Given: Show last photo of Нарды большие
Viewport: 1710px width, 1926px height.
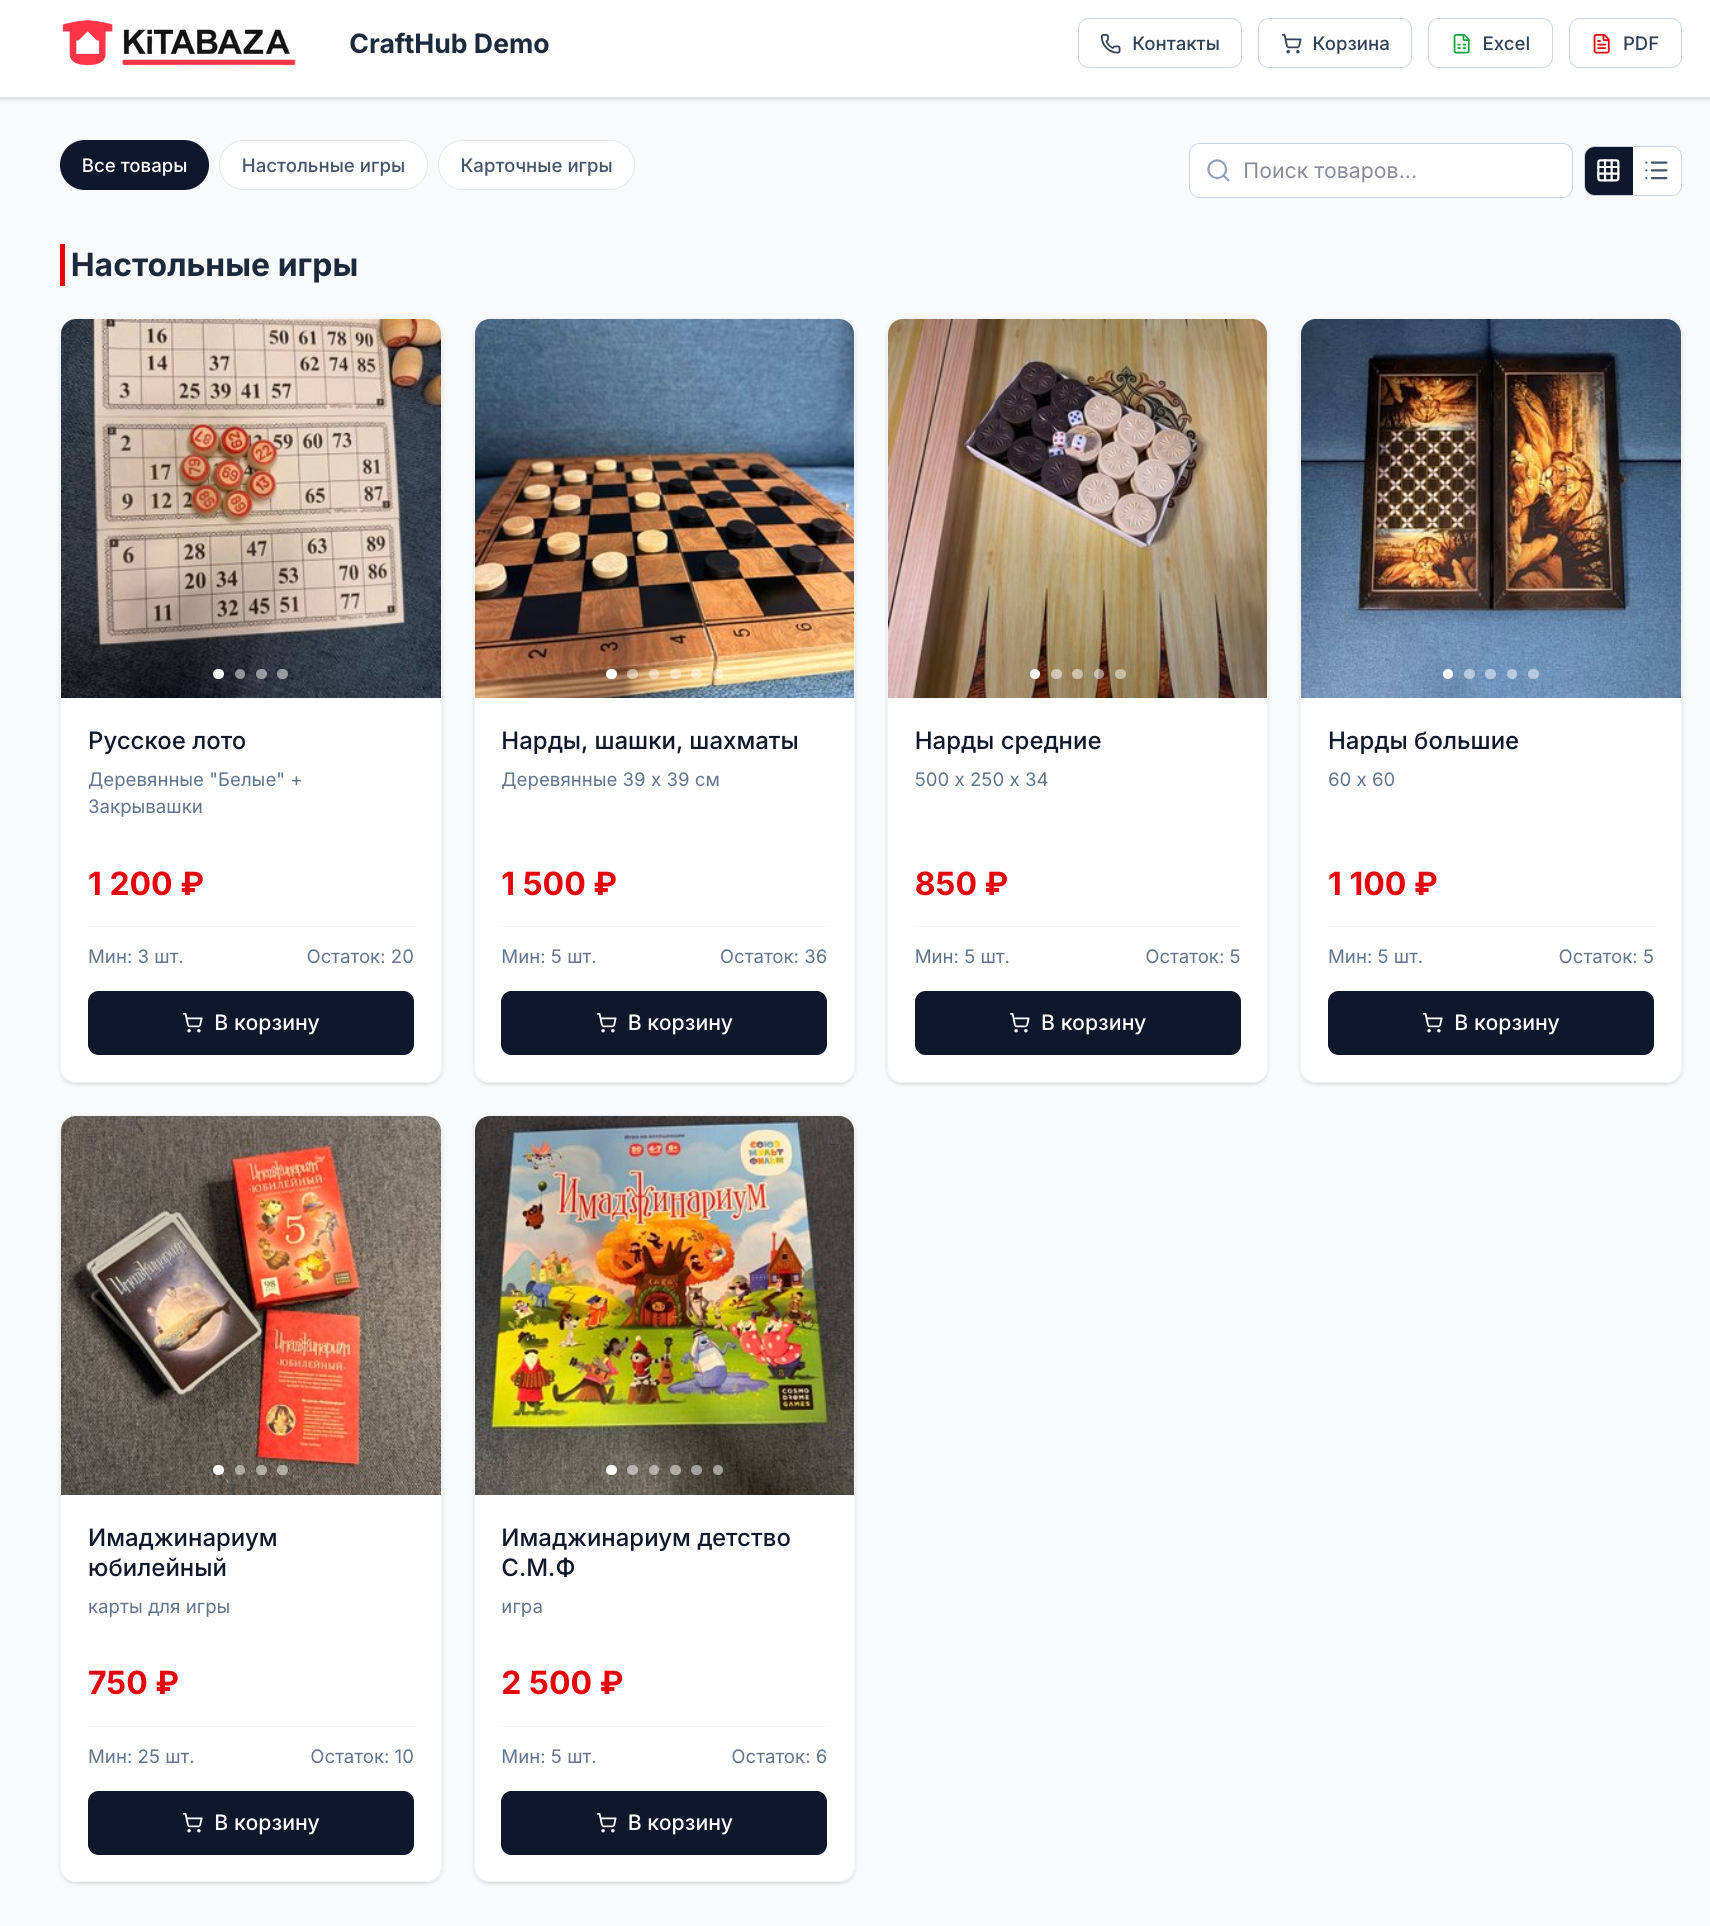Looking at the screenshot, I should (1533, 674).
